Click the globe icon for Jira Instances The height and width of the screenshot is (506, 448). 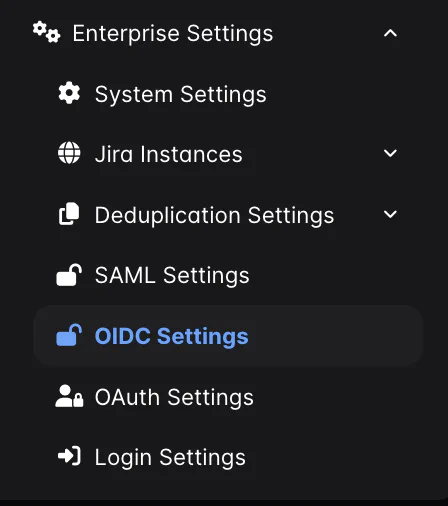tap(69, 153)
